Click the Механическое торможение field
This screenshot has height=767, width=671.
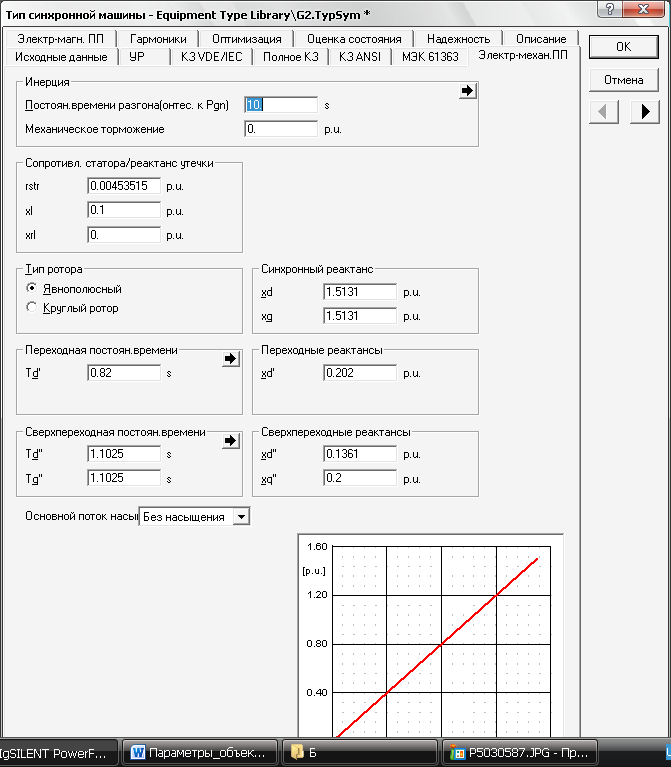point(281,129)
